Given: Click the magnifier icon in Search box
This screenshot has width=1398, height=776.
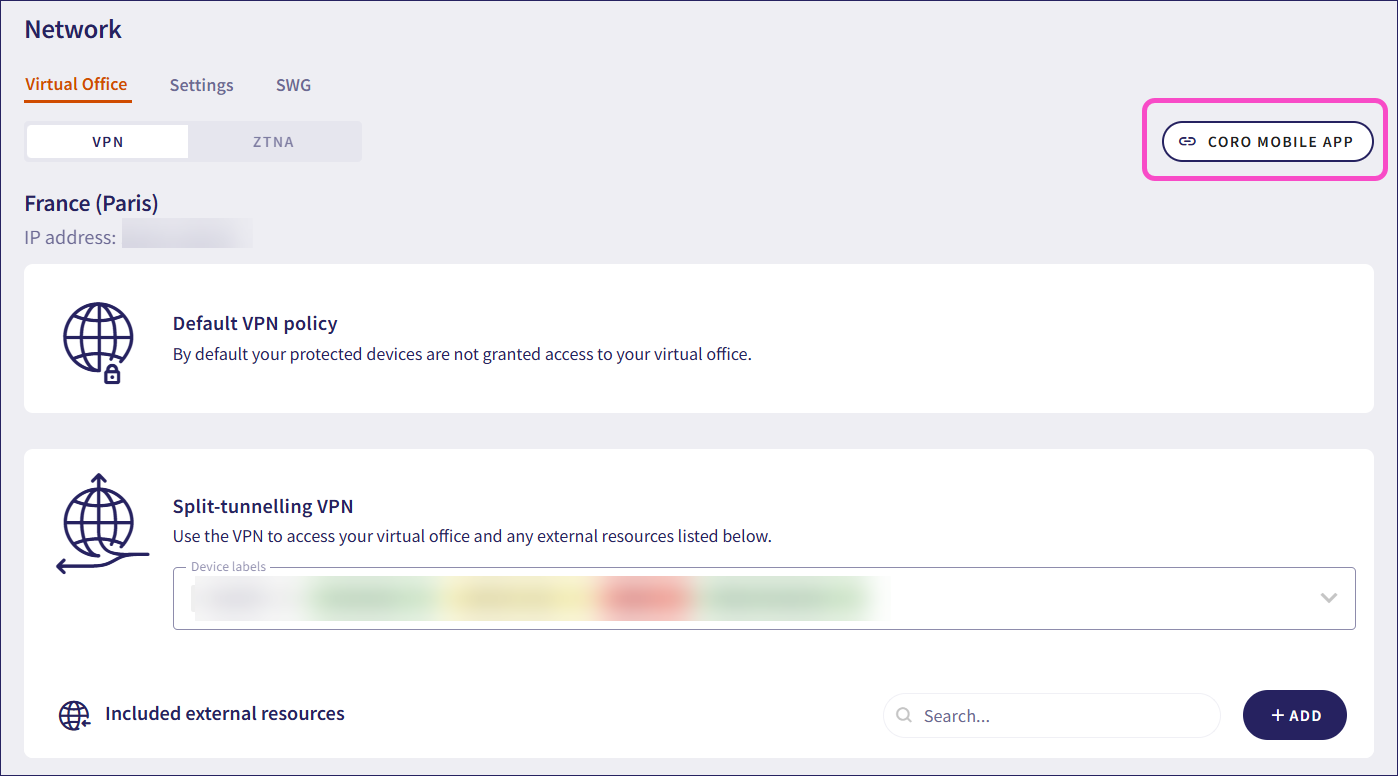Looking at the screenshot, I should click(x=904, y=716).
